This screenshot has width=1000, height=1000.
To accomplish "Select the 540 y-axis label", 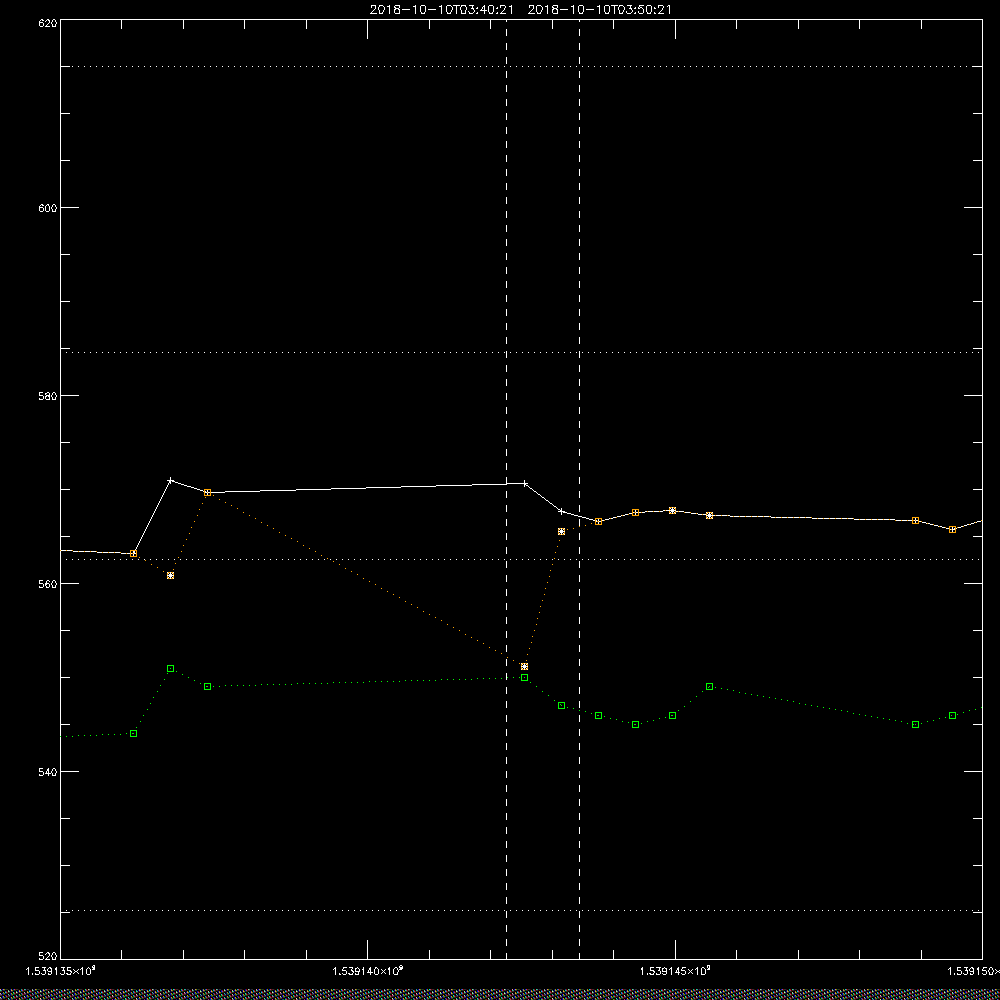I will pos(48,772).
